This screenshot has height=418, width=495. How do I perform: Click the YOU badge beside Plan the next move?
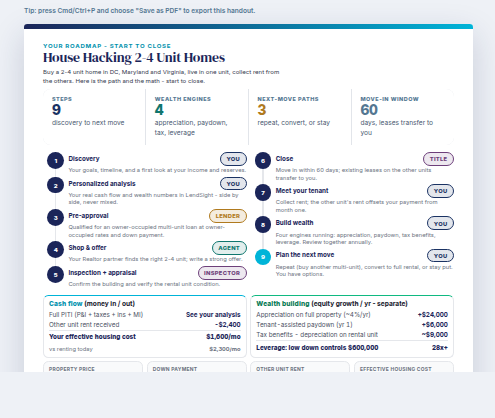[440, 256]
